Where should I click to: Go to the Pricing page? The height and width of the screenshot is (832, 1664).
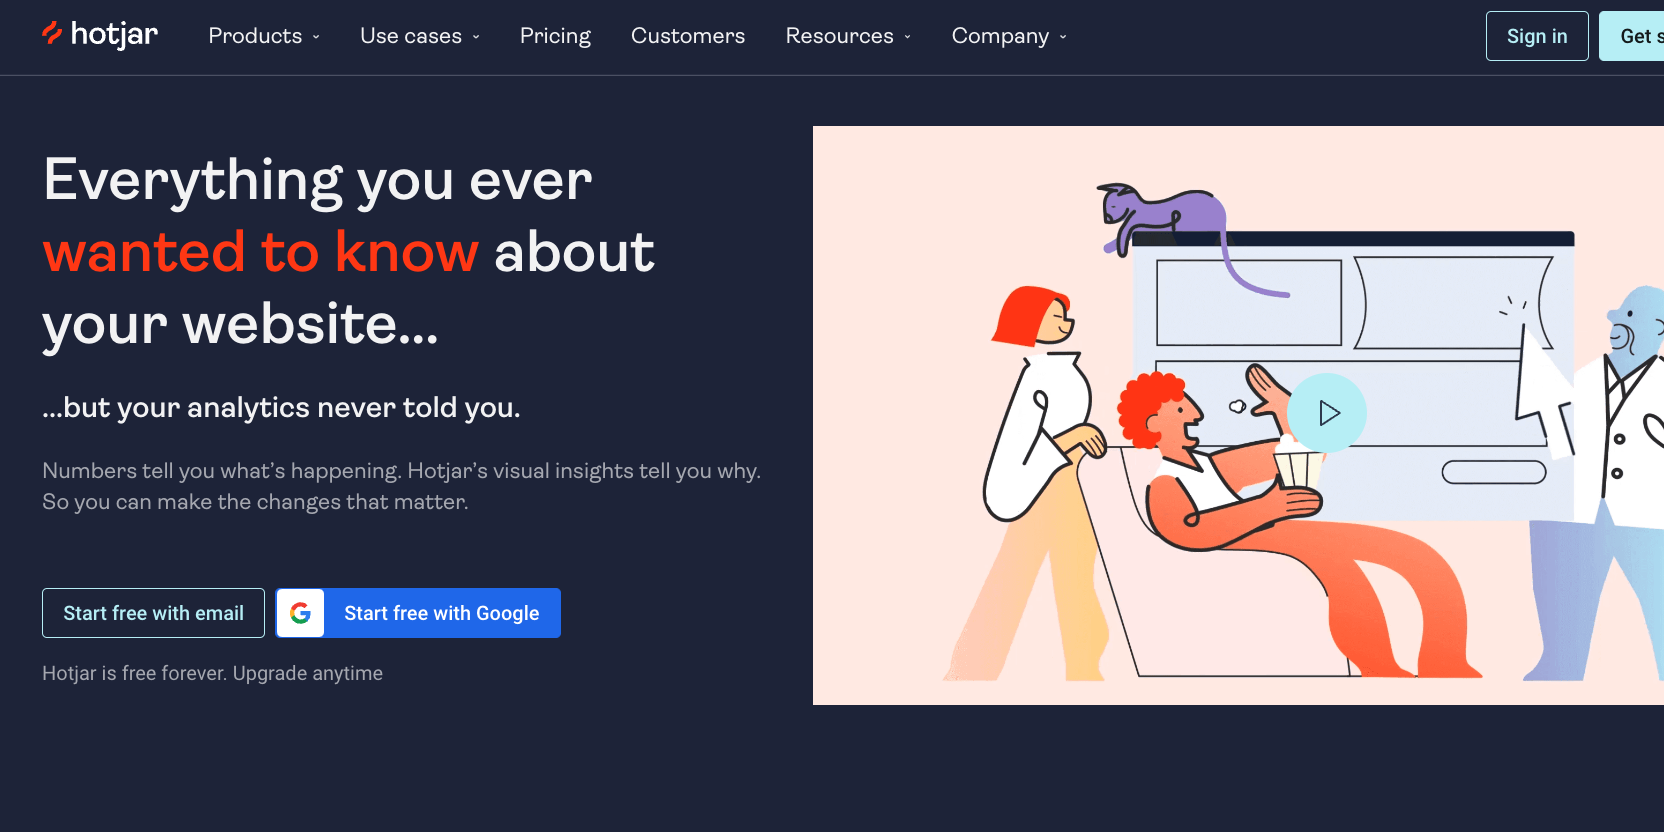coord(555,36)
